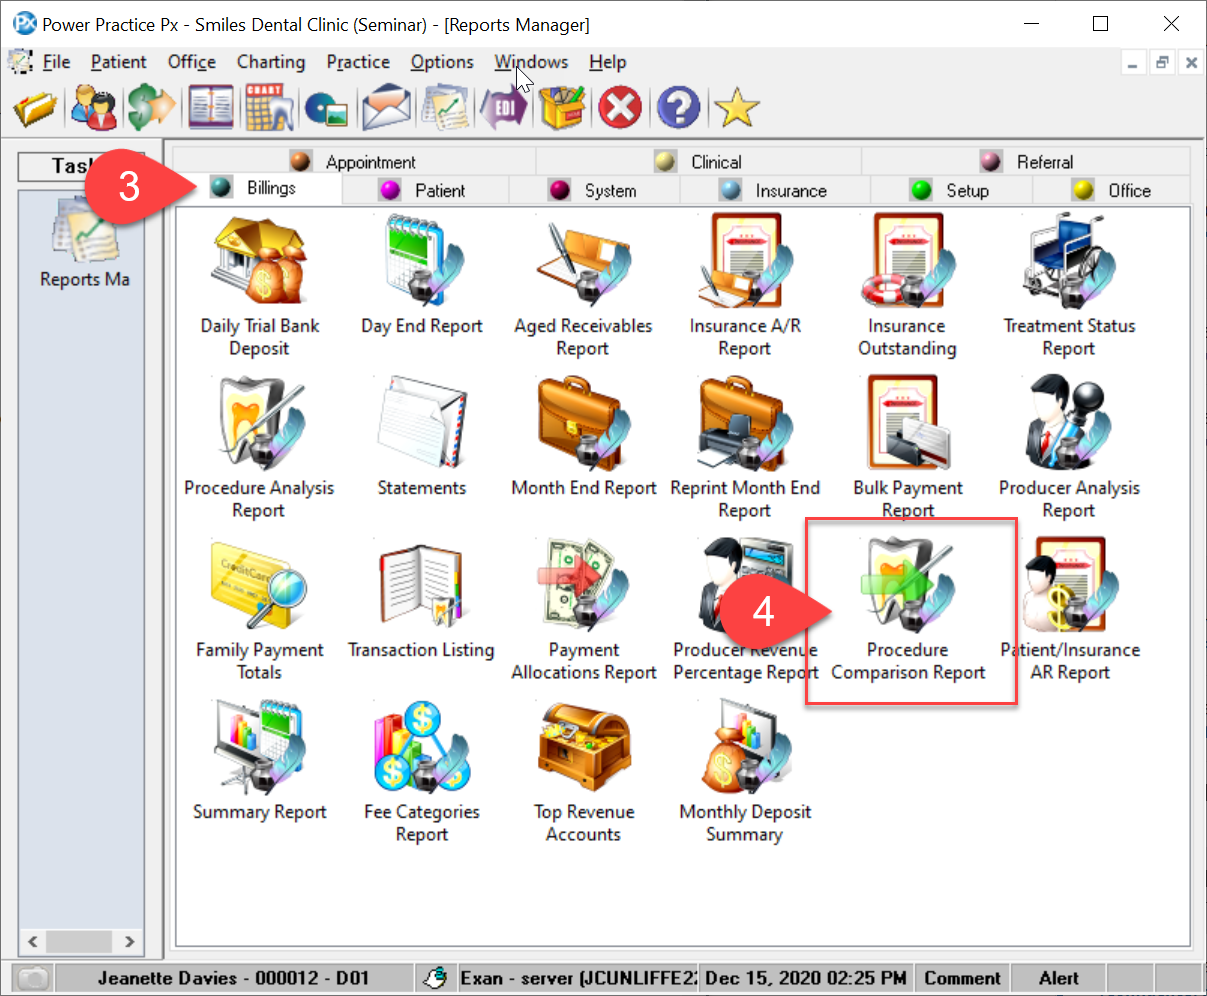
Task: Switch to the Office reports tab
Action: 1111,190
